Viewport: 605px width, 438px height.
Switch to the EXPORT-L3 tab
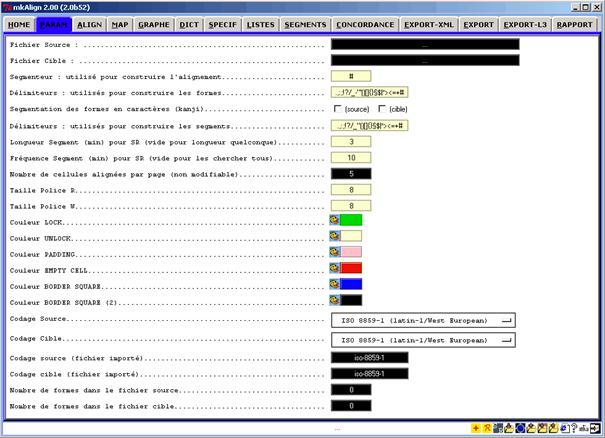[x=525, y=25]
